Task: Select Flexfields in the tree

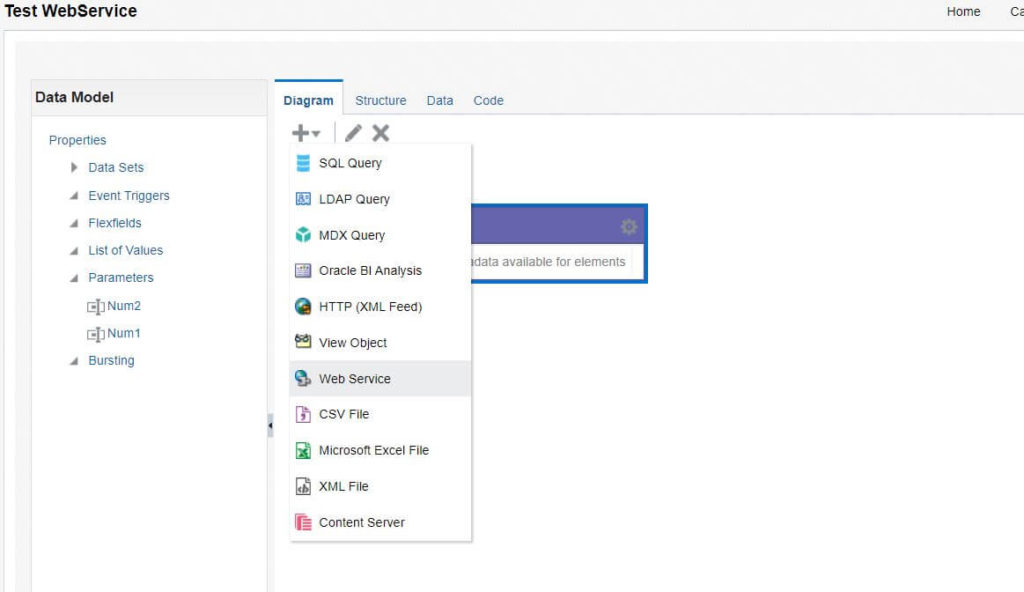Action: (x=114, y=223)
